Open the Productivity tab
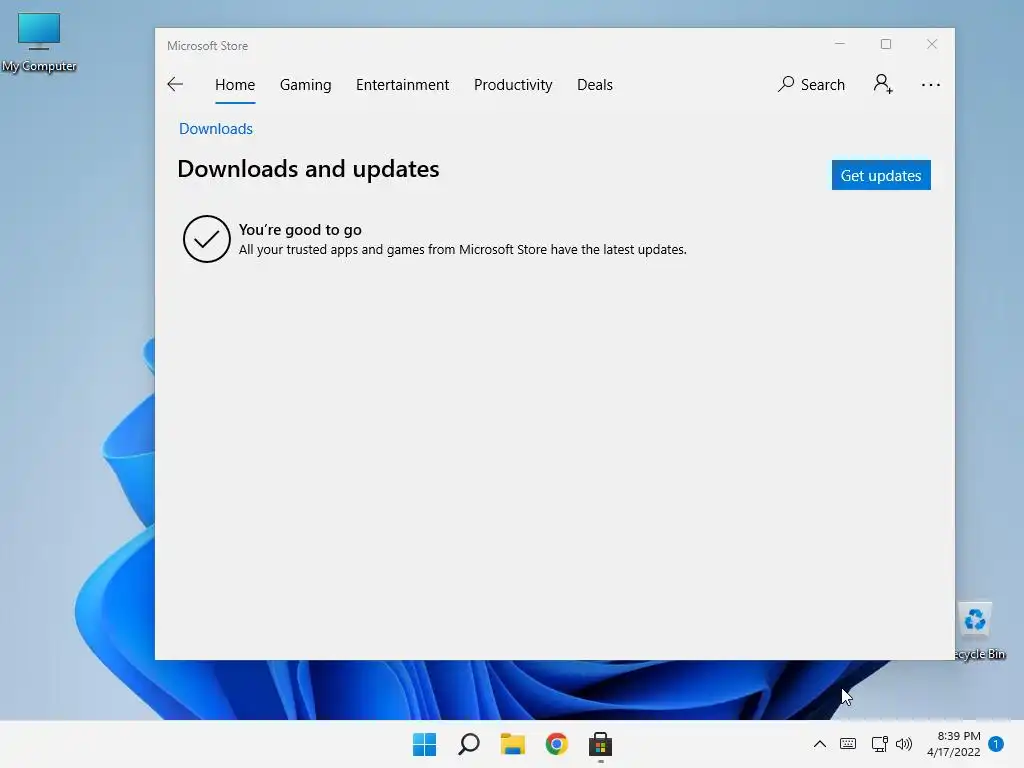This screenshot has width=1024, height=768. [513, 85]
